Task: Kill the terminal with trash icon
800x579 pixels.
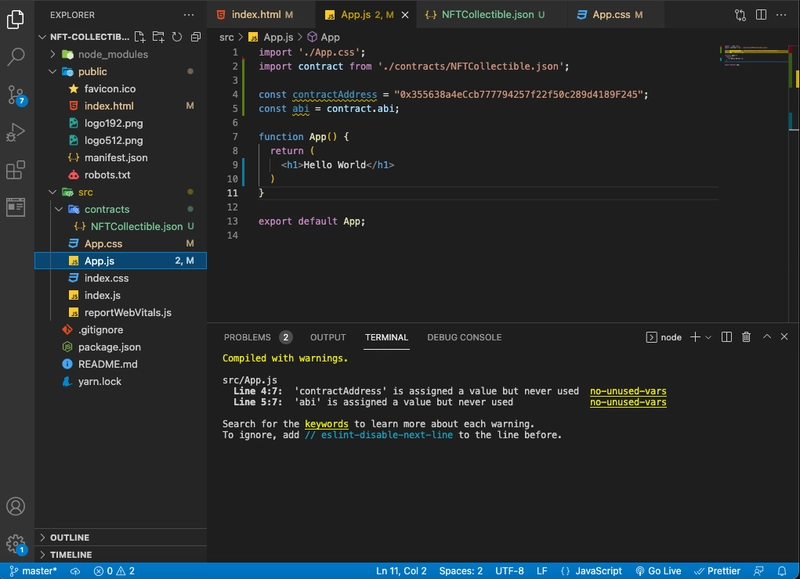Action: [746, 337]
